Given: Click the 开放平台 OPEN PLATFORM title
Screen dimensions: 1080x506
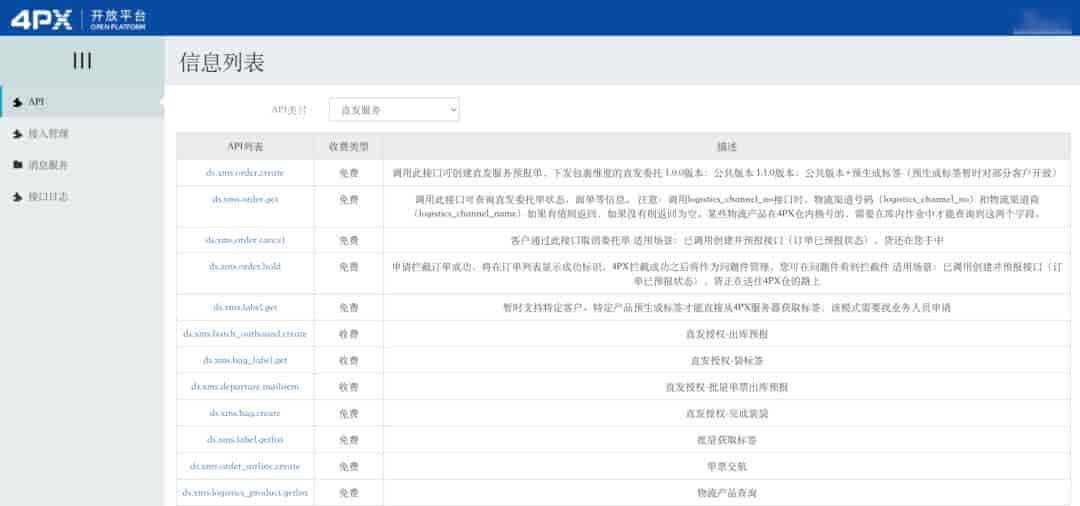Looking at the screenshot, I should point(118,19).
